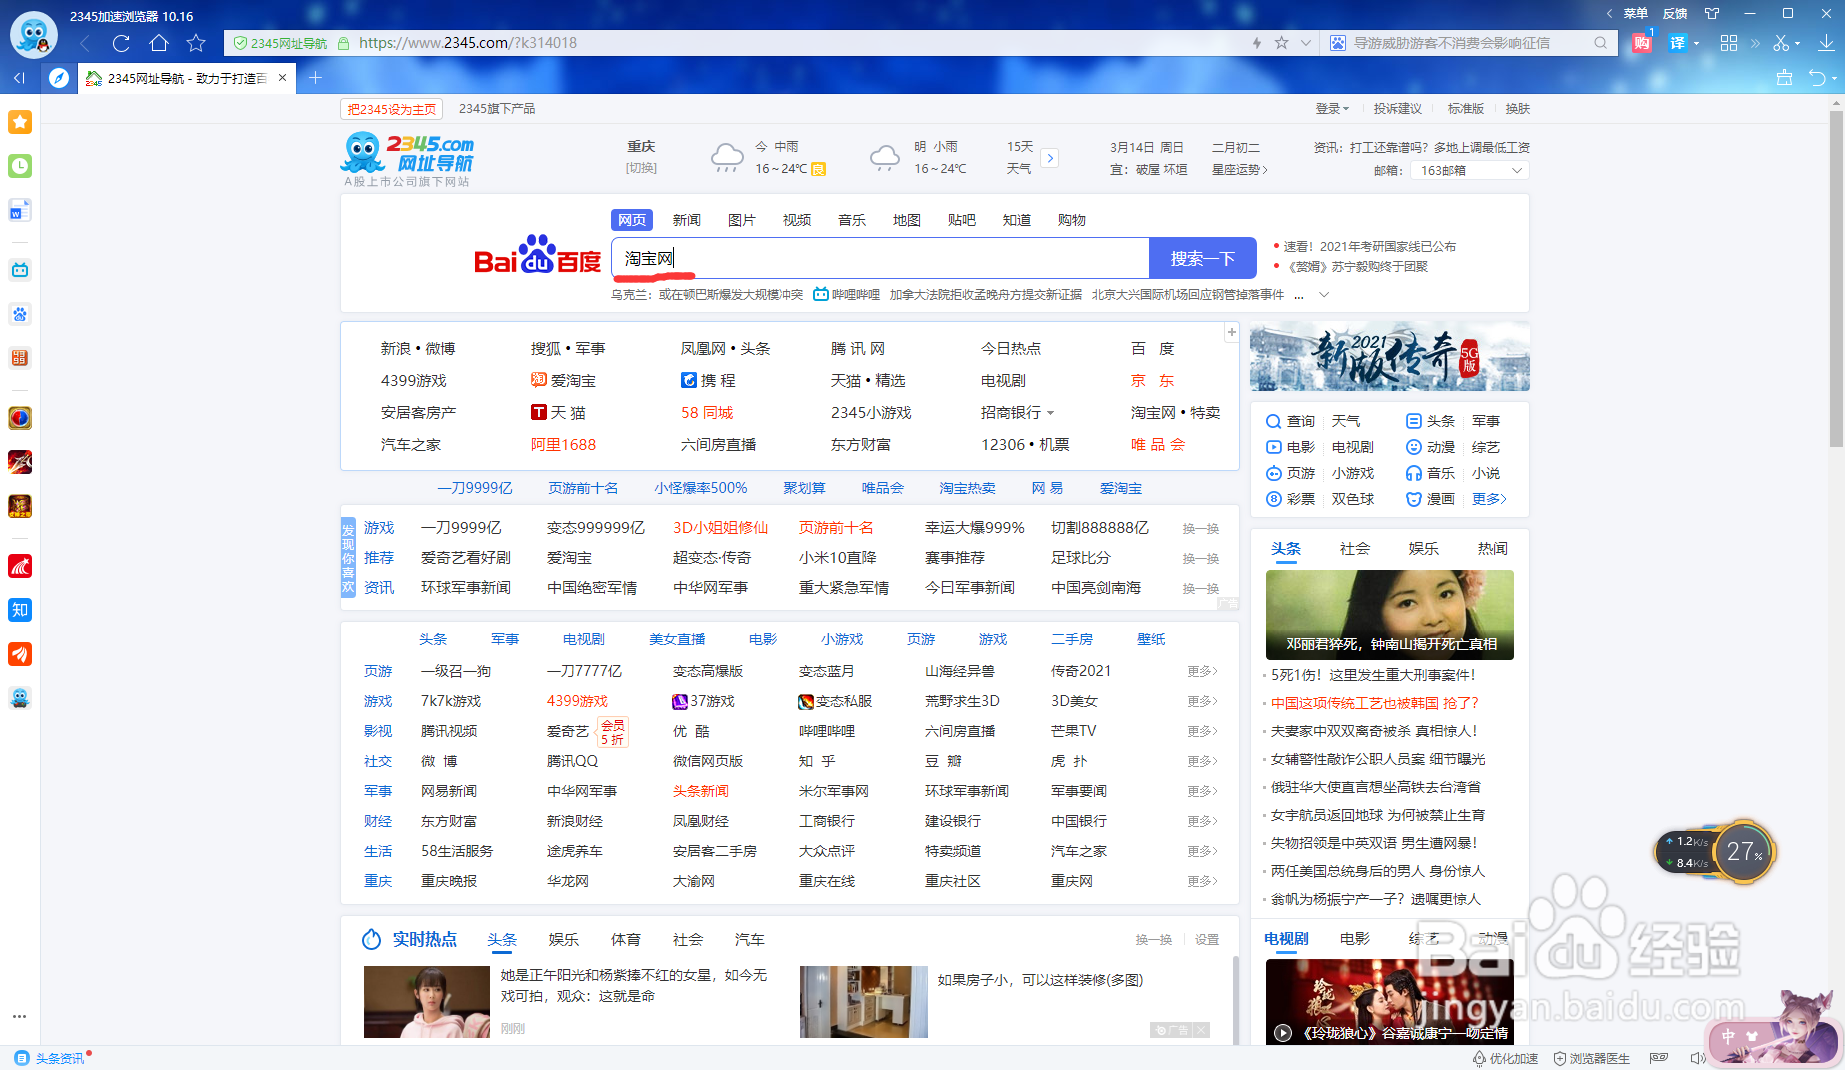Viewport: 1845px width, 1070px height.
Task: Collapse the sidebar with the arrow icon
Action: 19,78
